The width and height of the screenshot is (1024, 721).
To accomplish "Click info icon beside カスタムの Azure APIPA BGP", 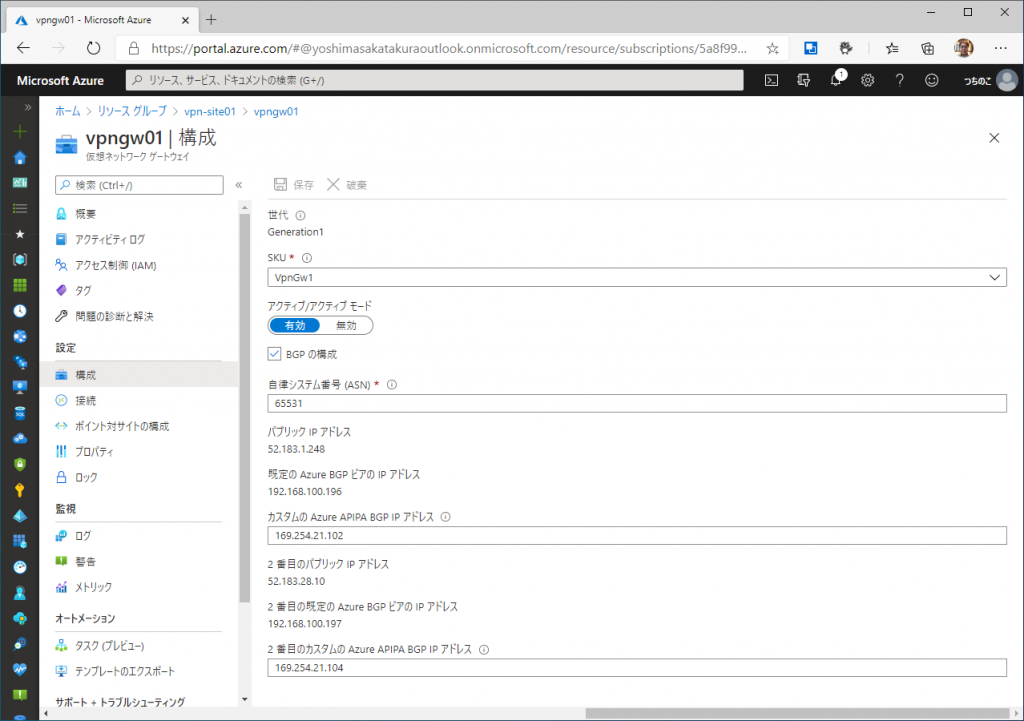I will 445,517.
